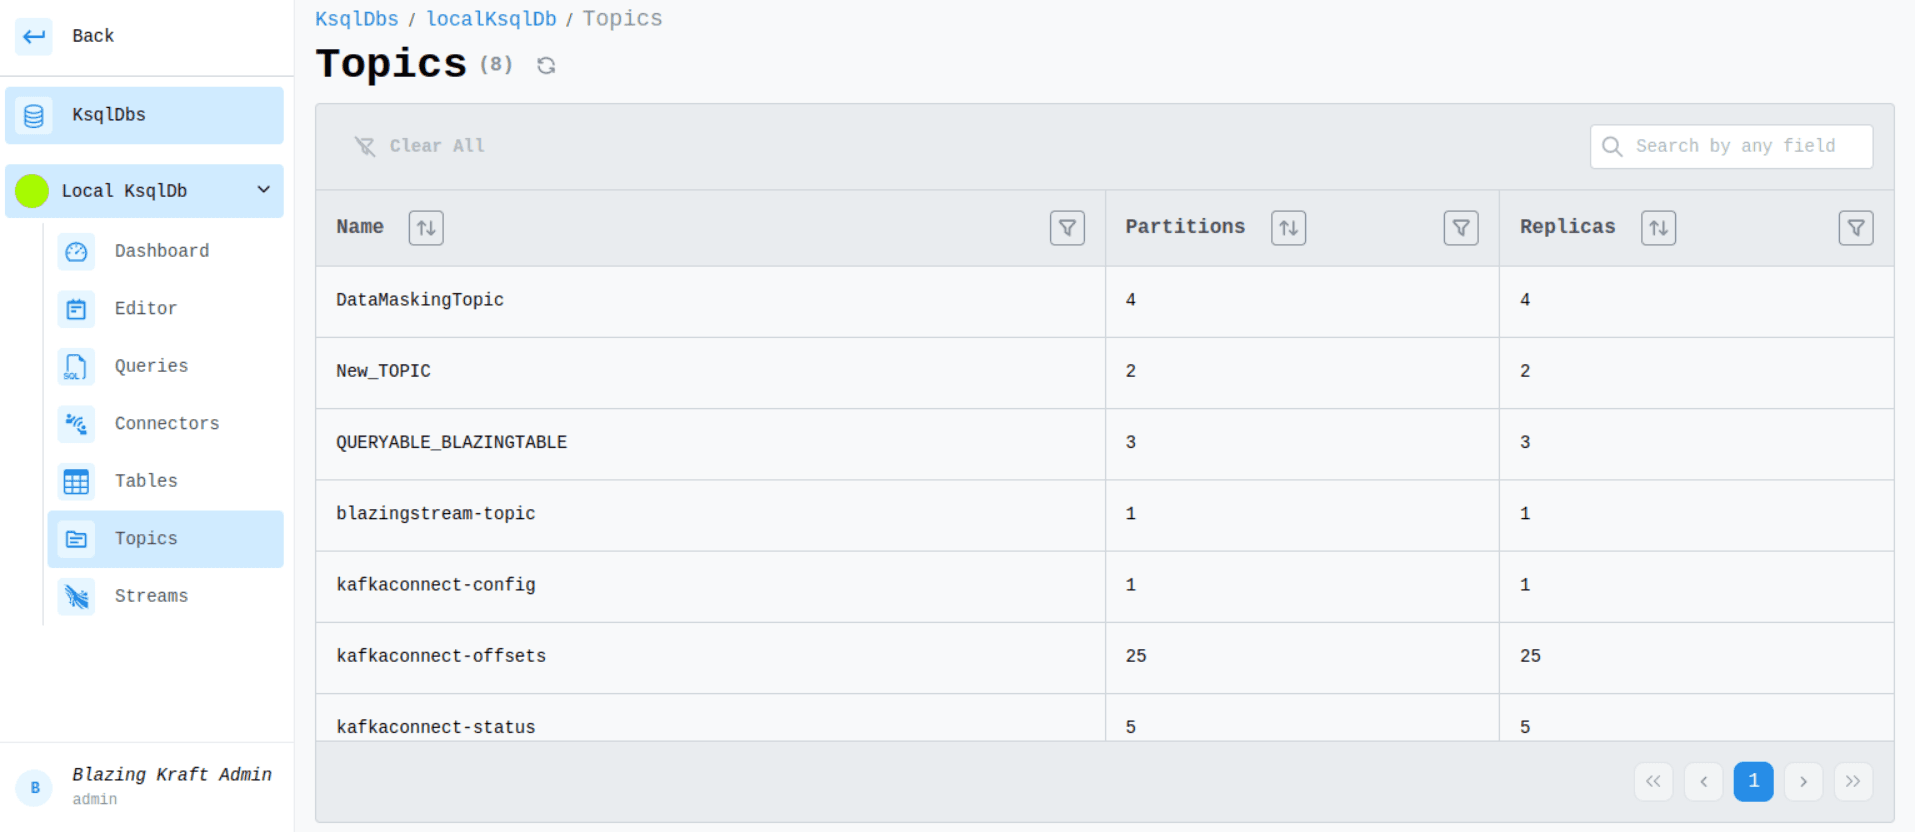Toggle sort on the Partitions column
Image resolution: width=1915 pixels, height=832 pixels.
point(1288,228)
